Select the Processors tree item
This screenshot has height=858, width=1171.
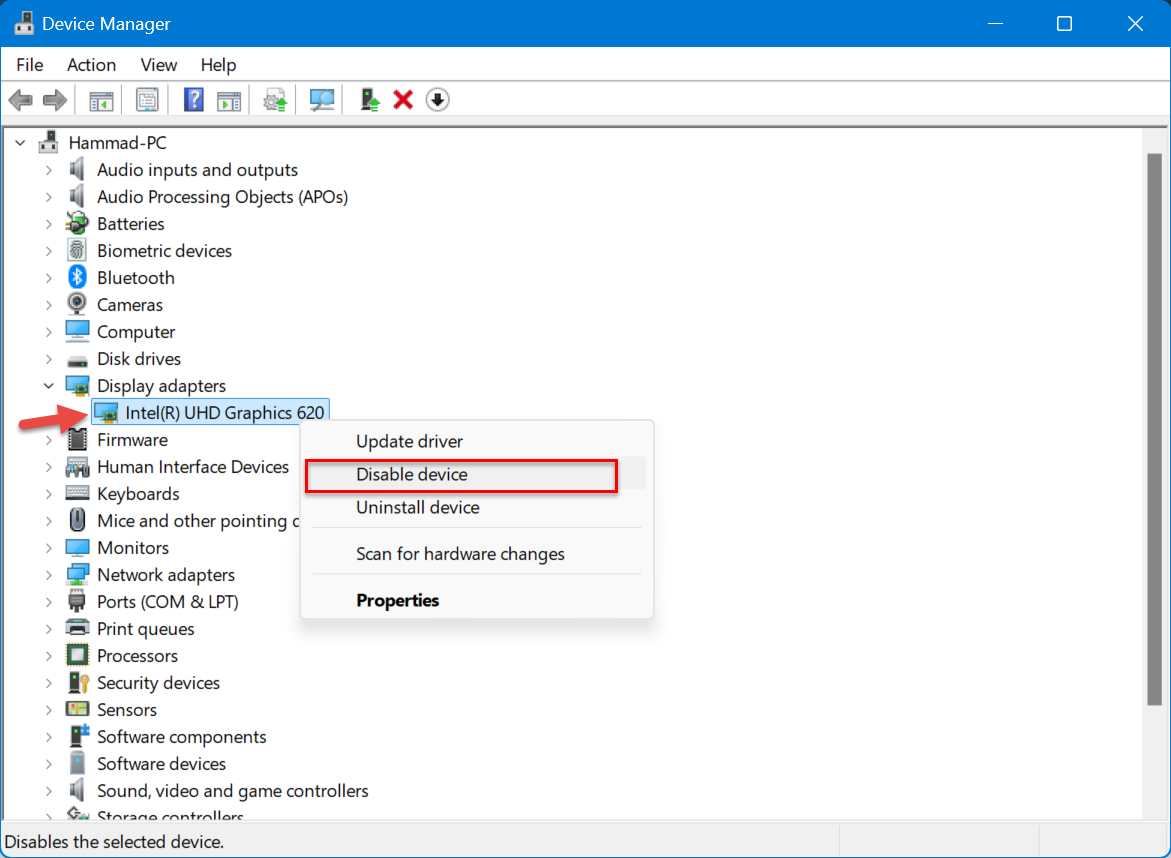[137, 656]
